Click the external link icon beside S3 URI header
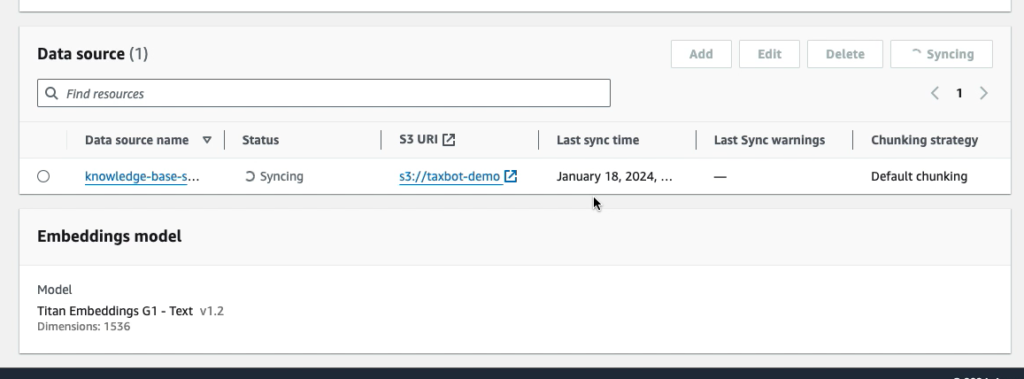Image resolution: width=1024 pixels, height=379 pixels. [x=449, y=140]
